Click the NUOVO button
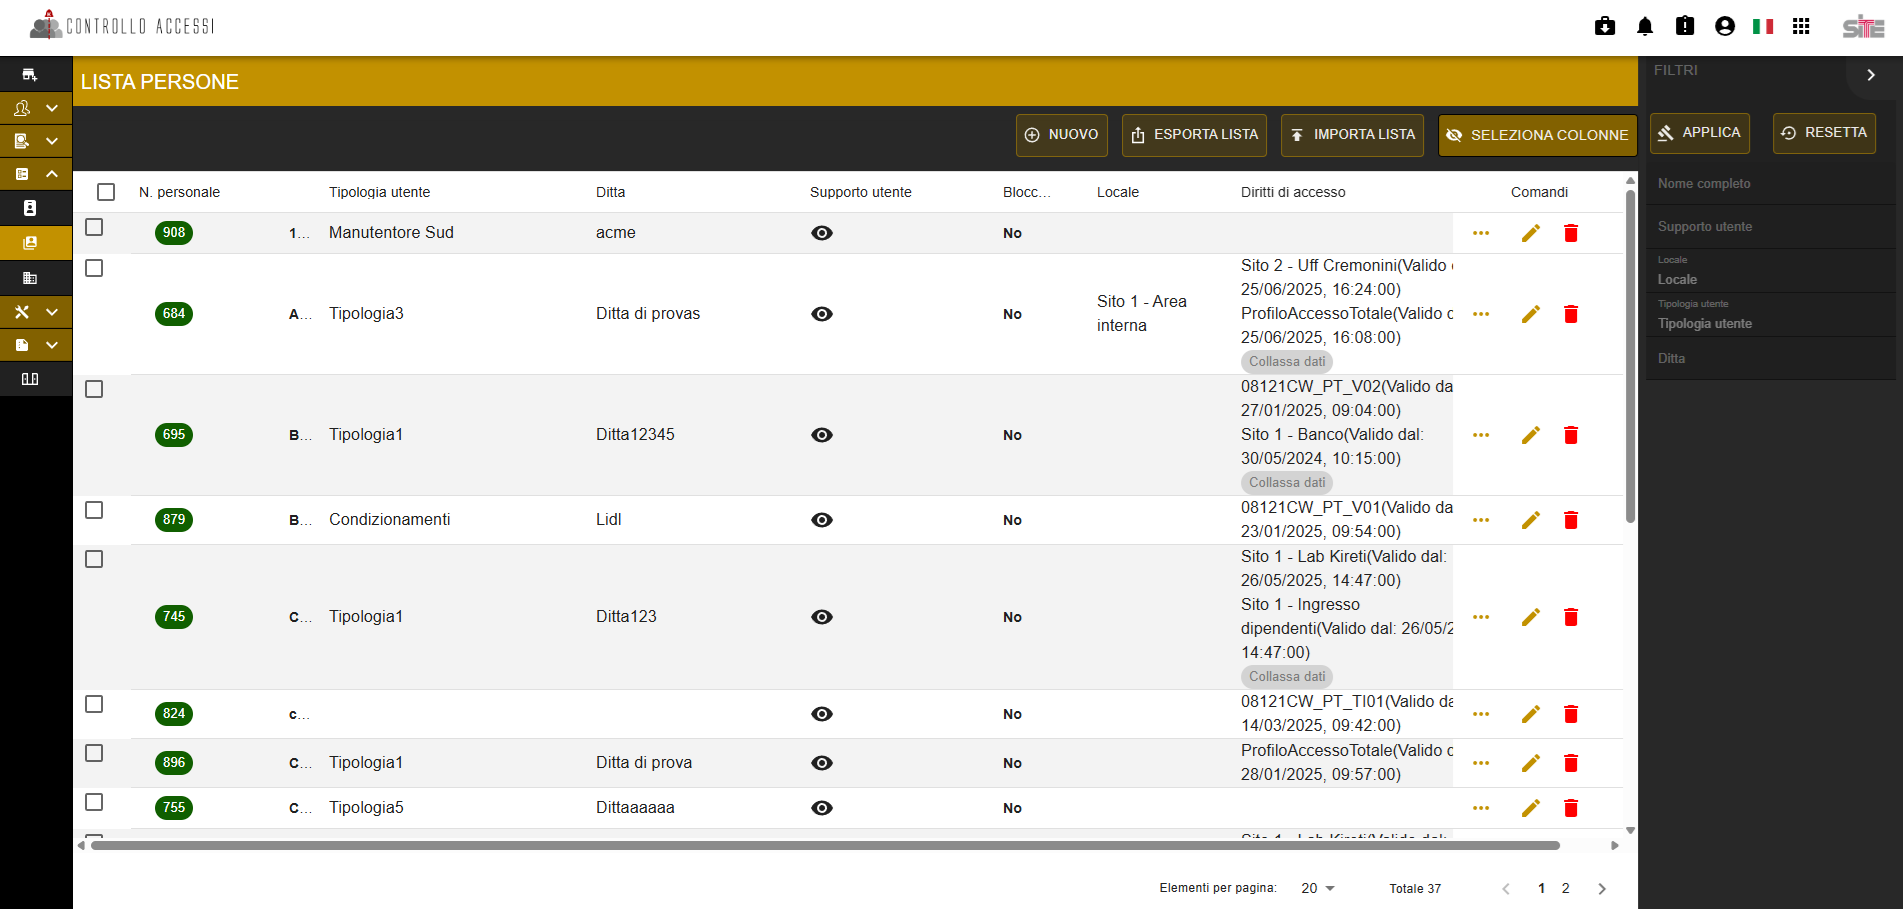Screen dimensions: 1904x909 click(1062, 135)
